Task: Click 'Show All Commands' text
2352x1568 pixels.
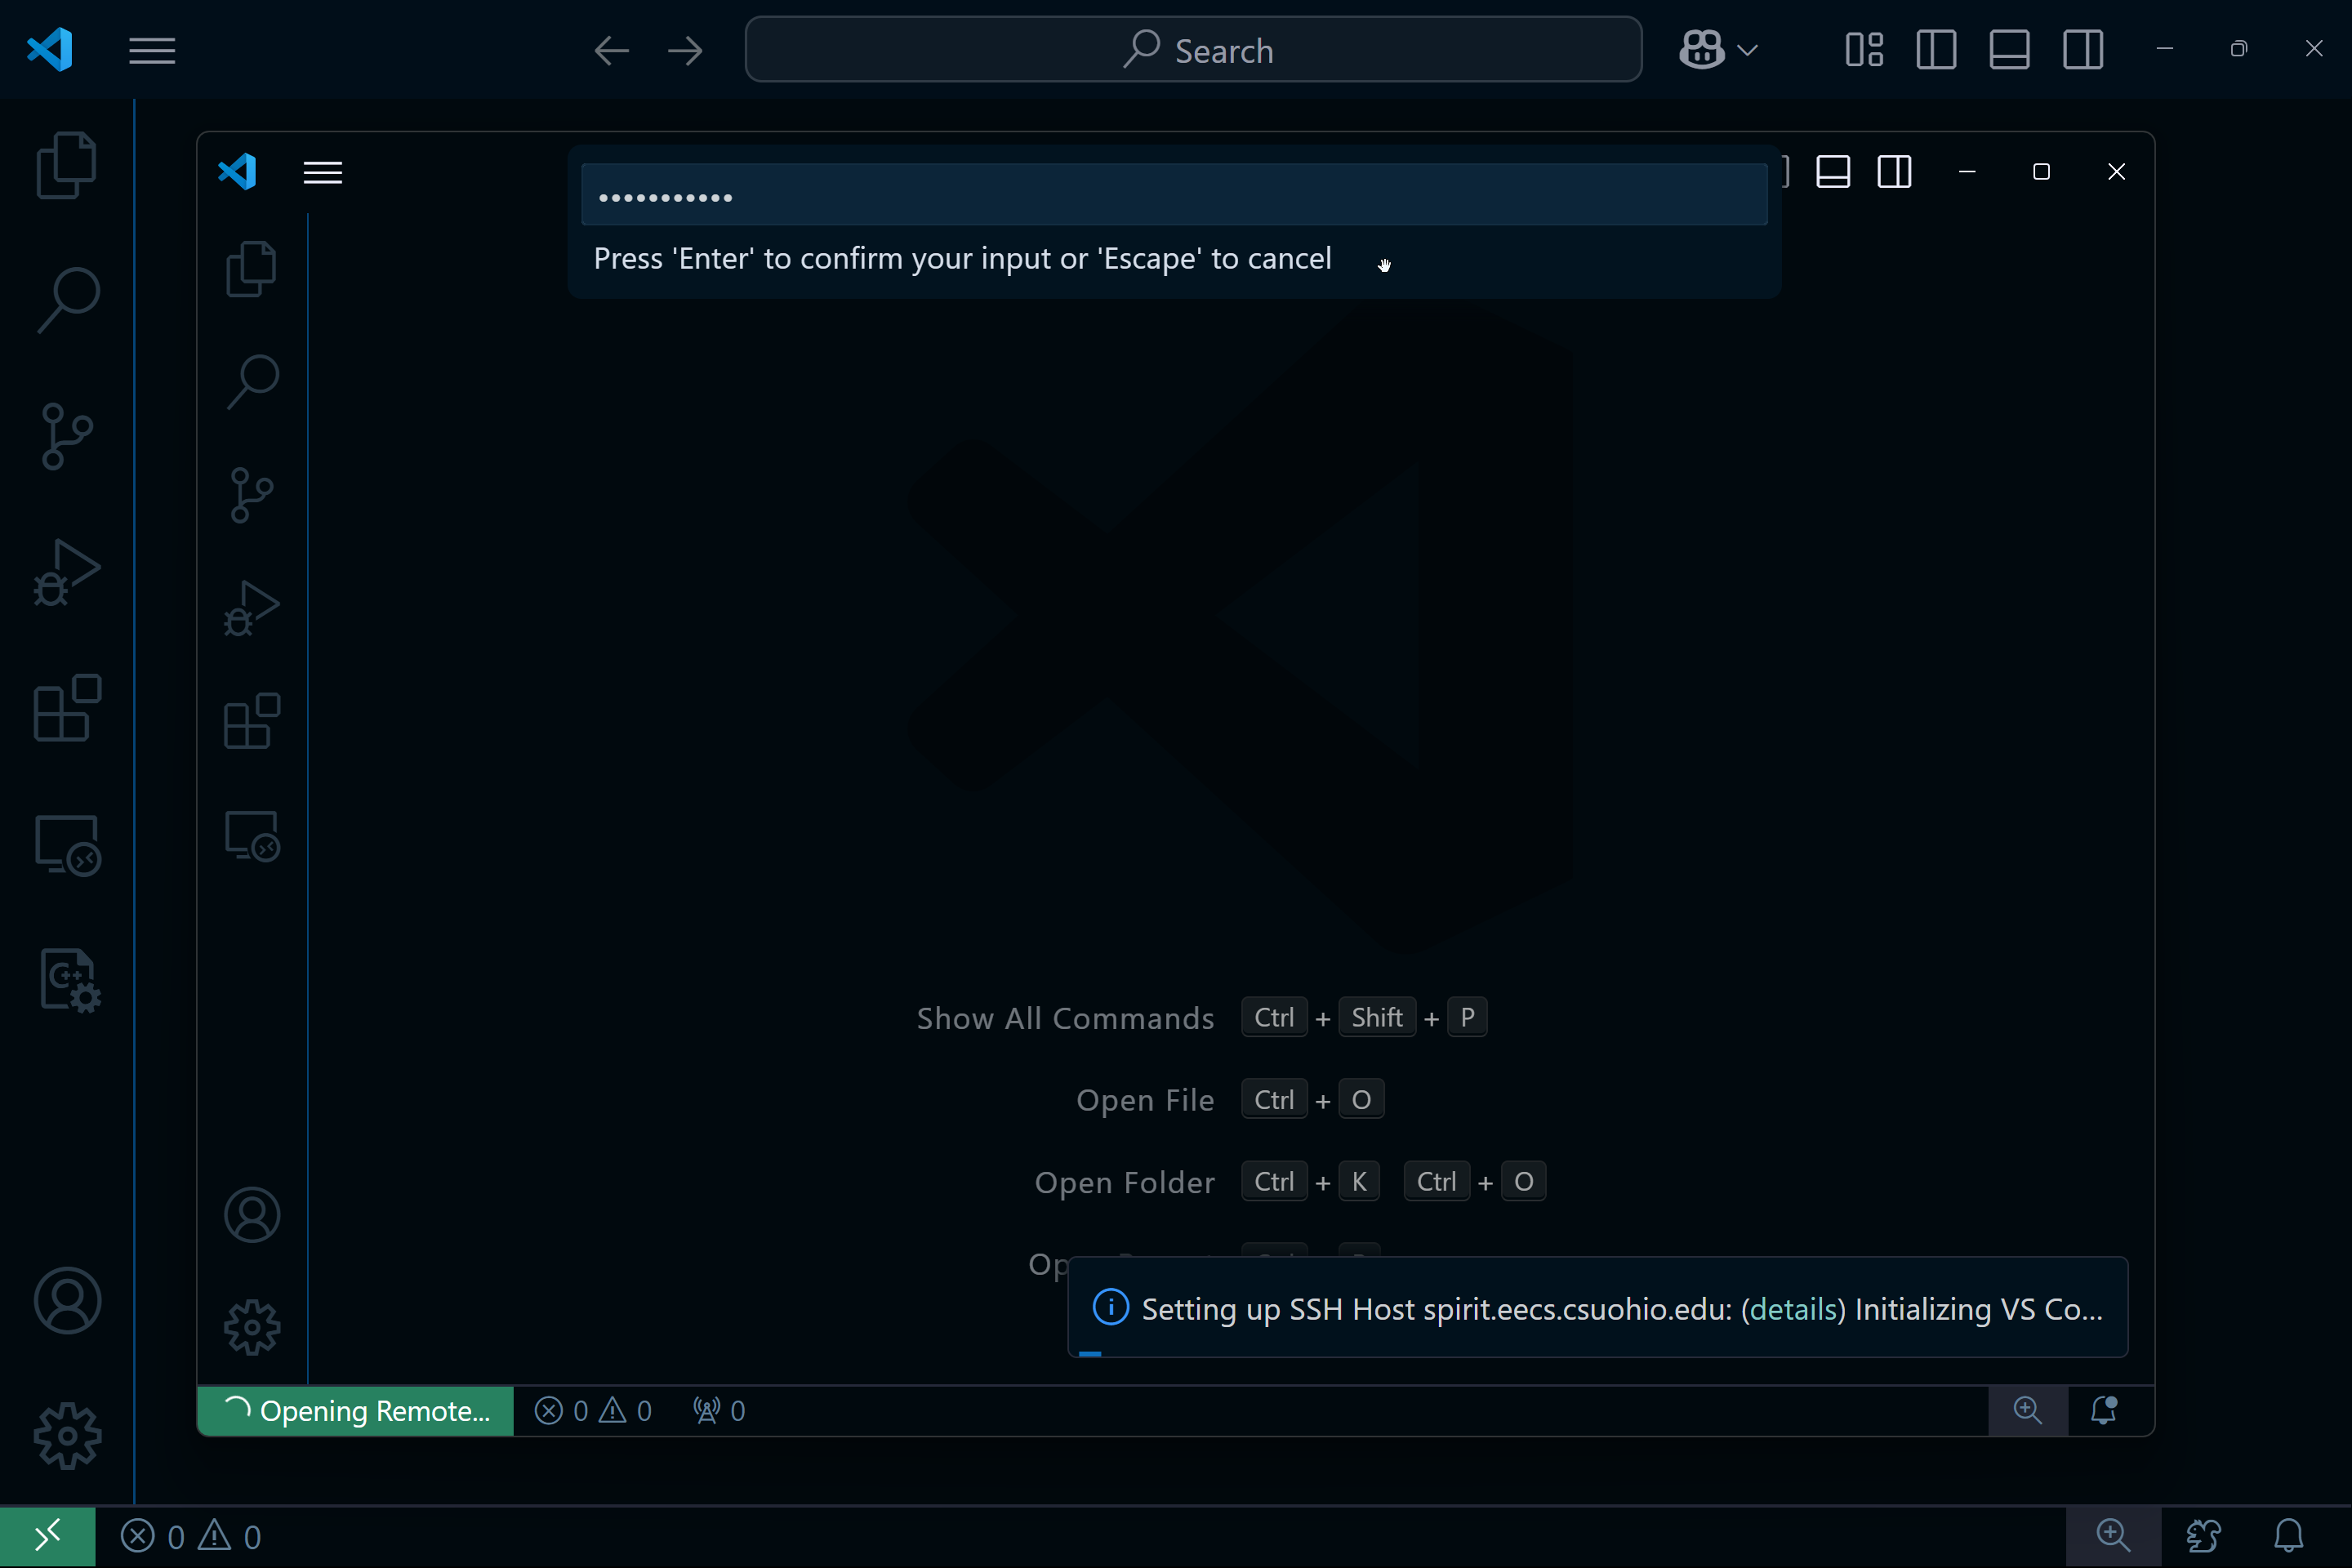Action: pyautogui.click(x=1065, y=1018)
